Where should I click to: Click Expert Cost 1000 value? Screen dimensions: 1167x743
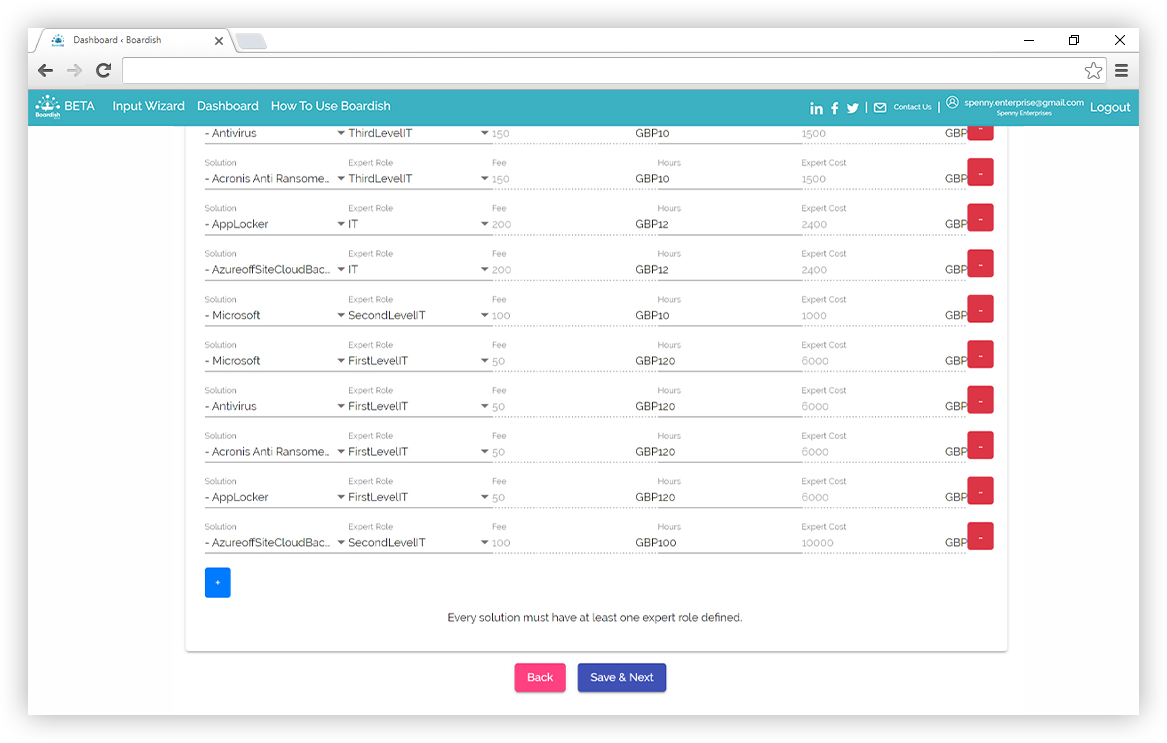tap(814, 316)
